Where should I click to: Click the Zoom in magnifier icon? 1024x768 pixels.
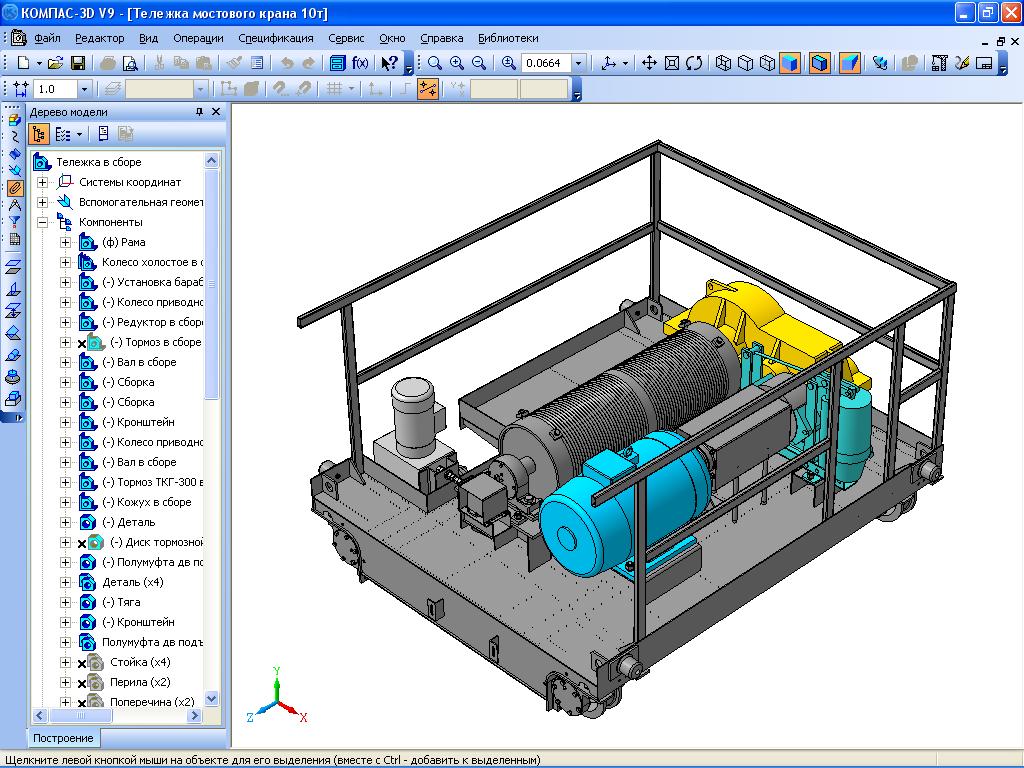click(457, 63)
